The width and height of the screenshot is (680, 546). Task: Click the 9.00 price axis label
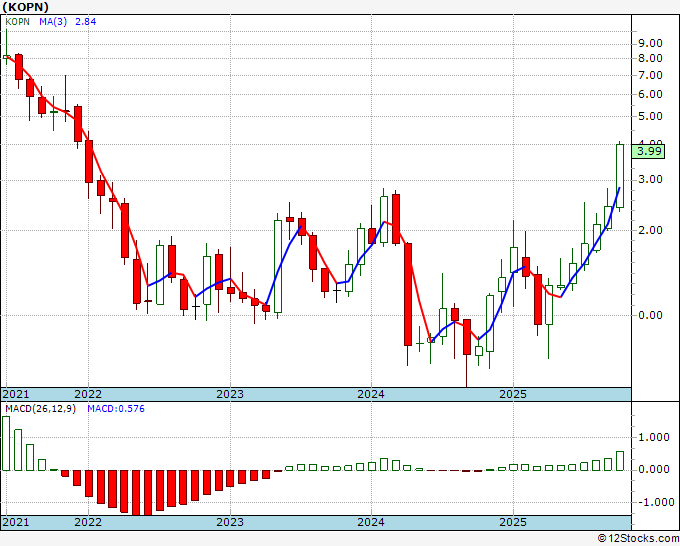tap(650, 43)
